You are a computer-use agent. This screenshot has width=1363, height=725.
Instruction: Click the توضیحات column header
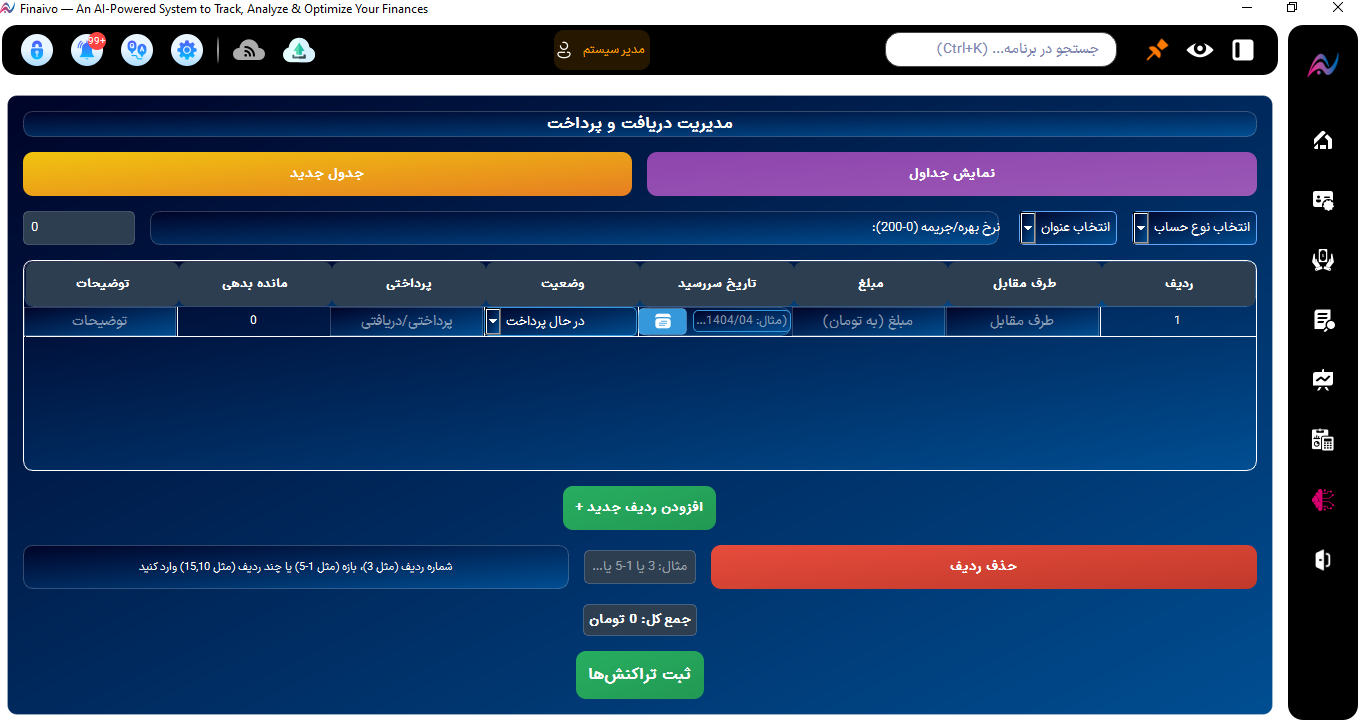tap(102, 284)
